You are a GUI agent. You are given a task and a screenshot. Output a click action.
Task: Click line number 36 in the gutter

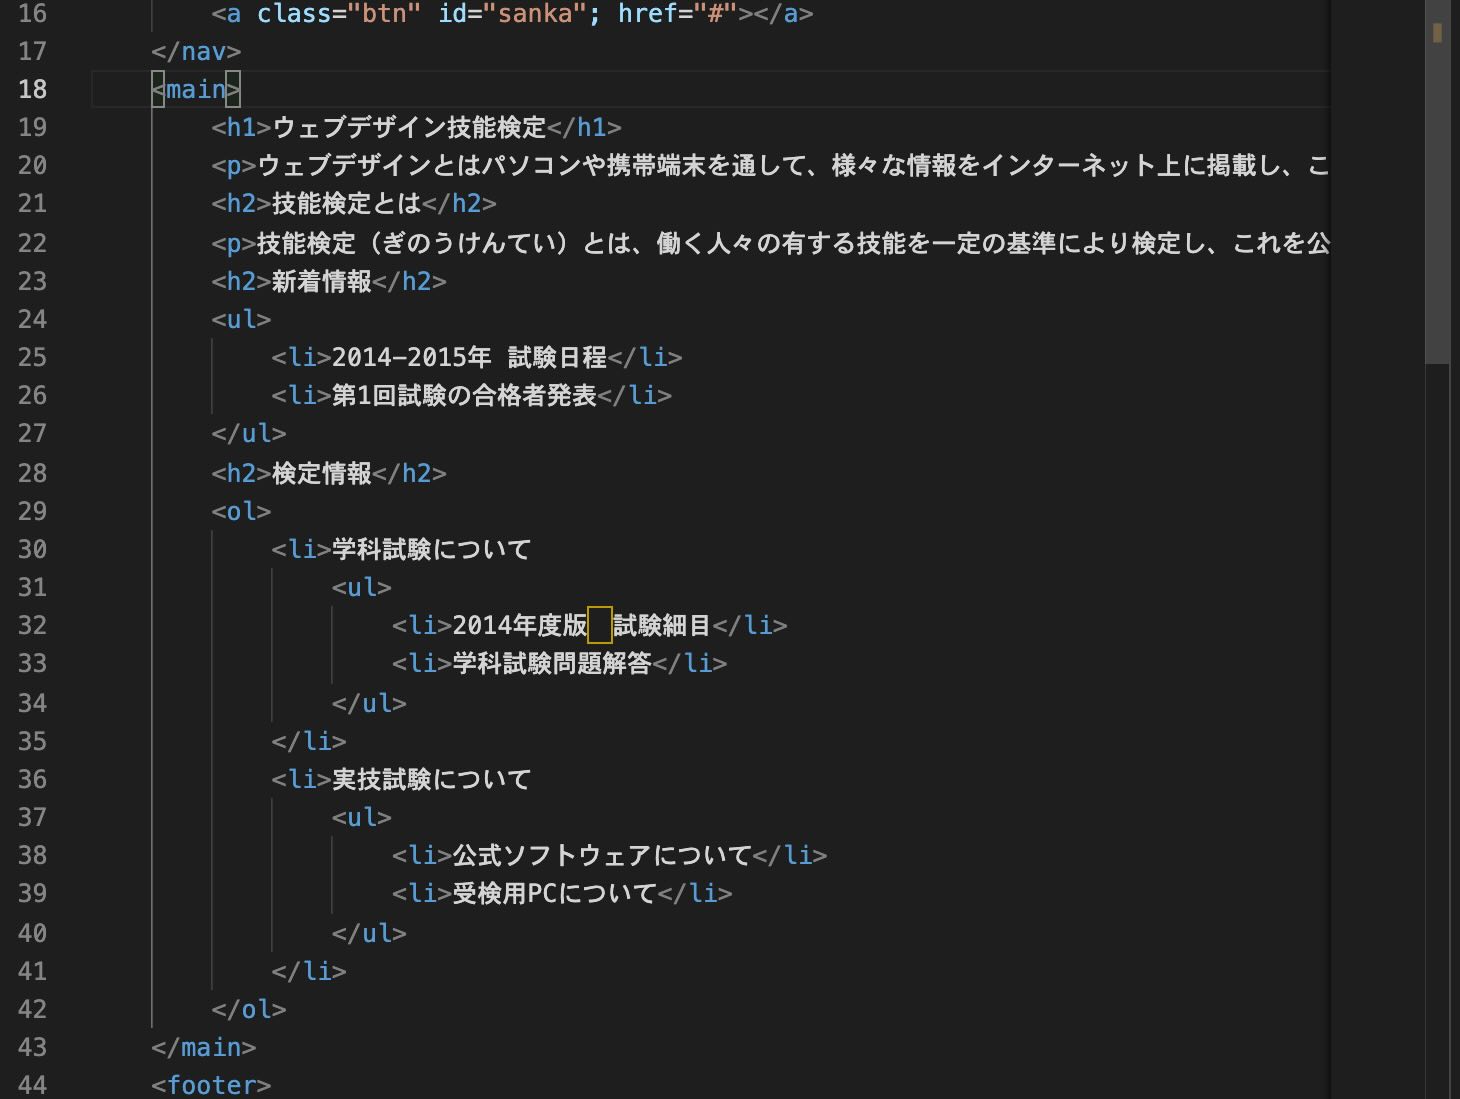pyautogui.click(x=32, y=779)
